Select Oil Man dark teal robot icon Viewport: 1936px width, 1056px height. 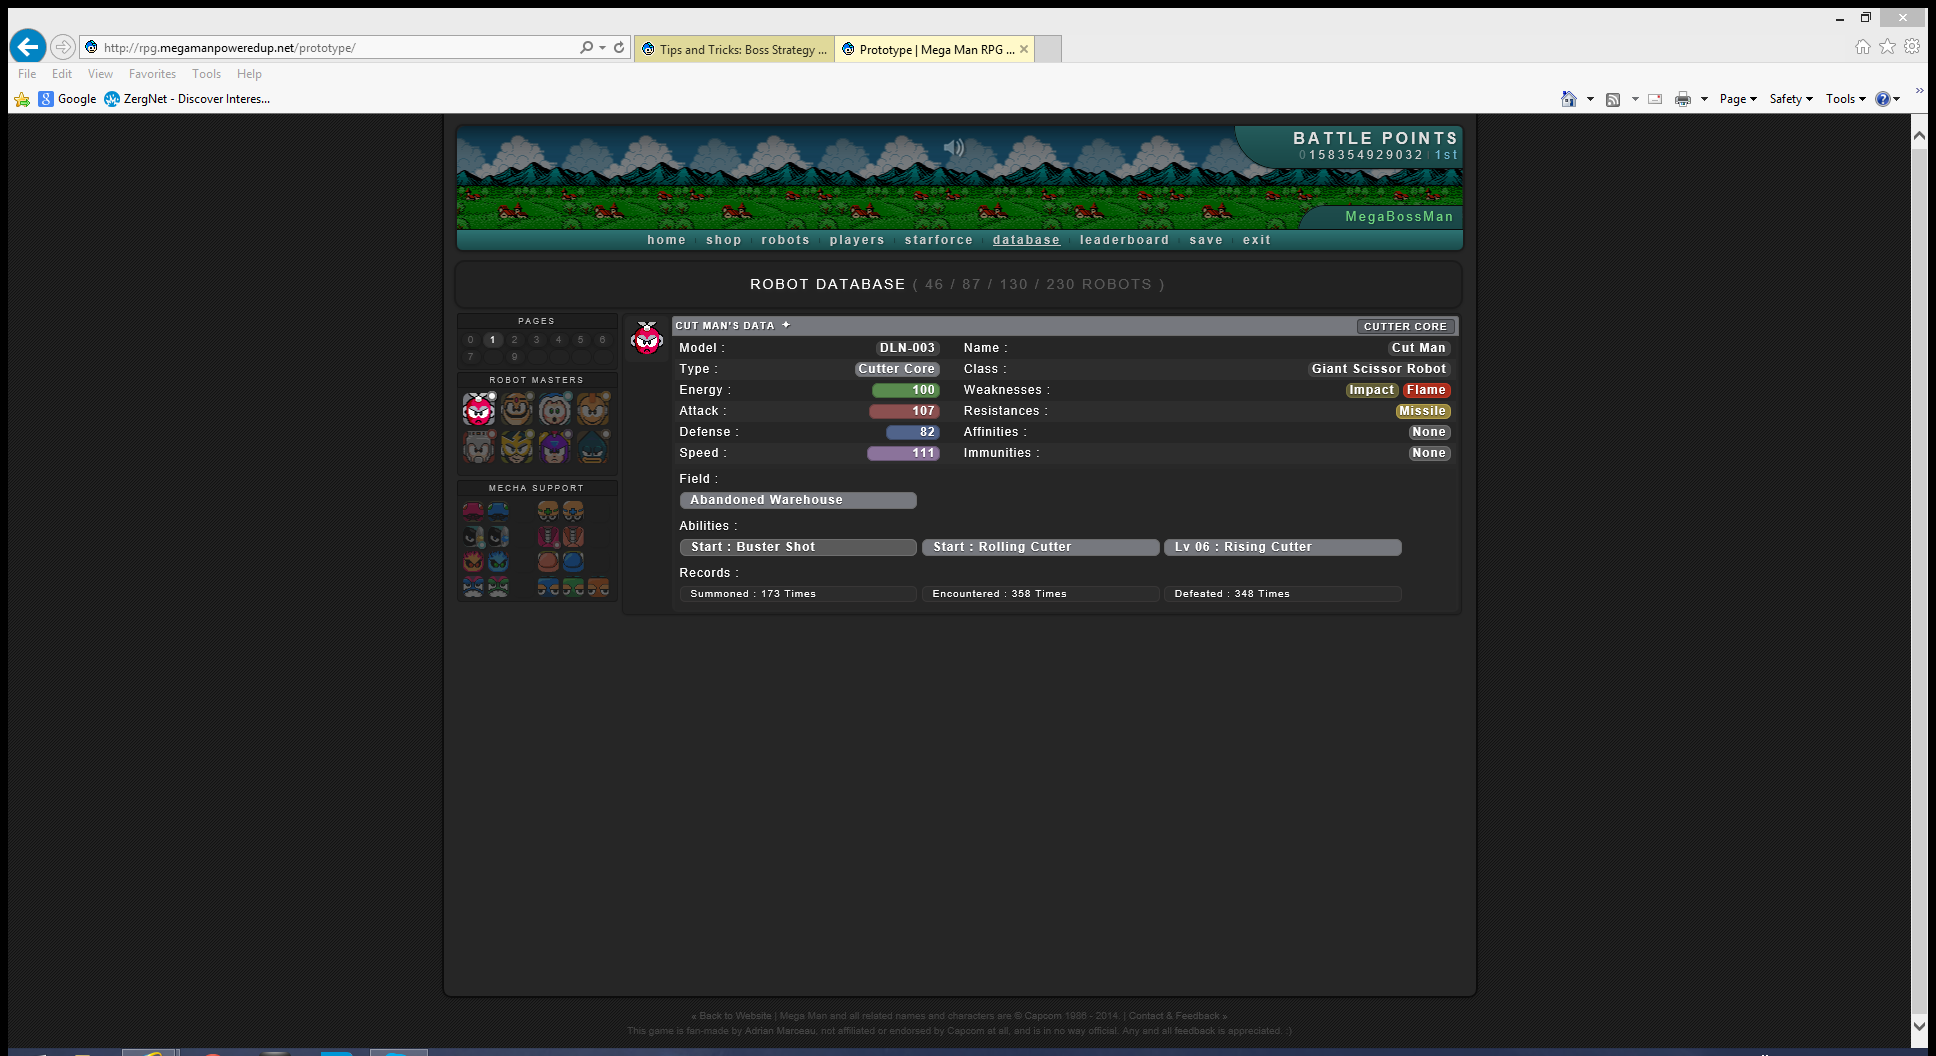(x=593, y=446)
